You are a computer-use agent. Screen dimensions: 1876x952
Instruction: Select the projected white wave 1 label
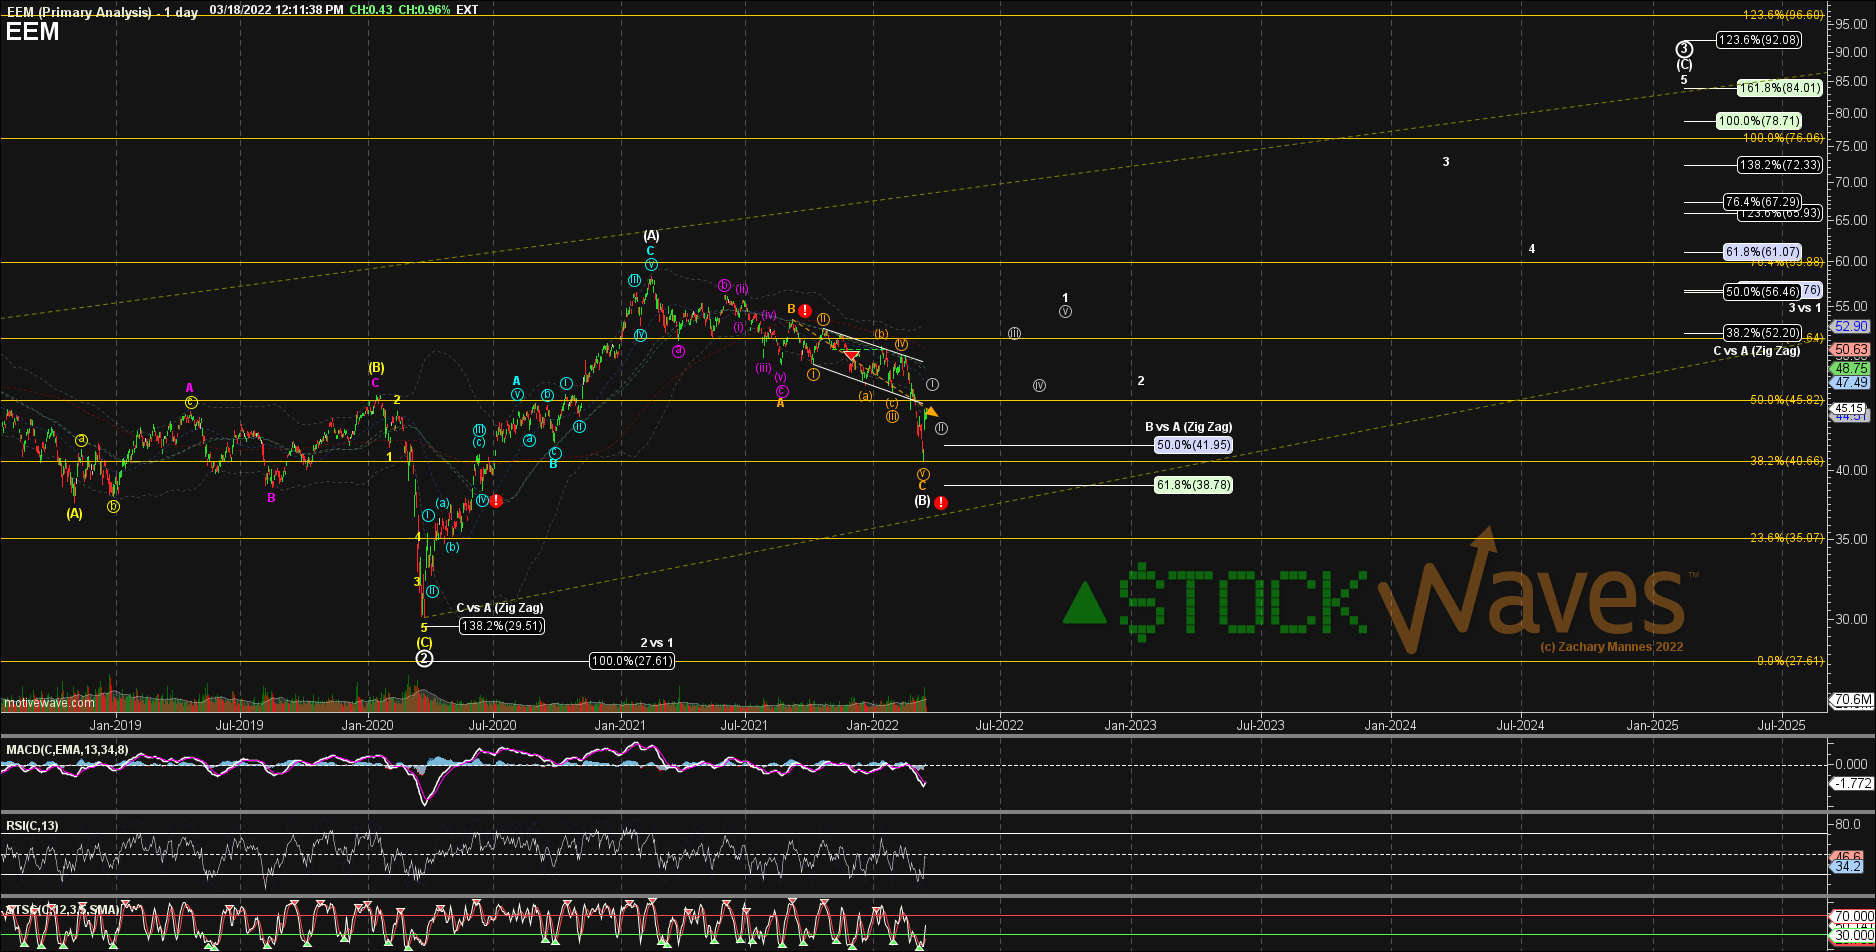pos(1065,298)
